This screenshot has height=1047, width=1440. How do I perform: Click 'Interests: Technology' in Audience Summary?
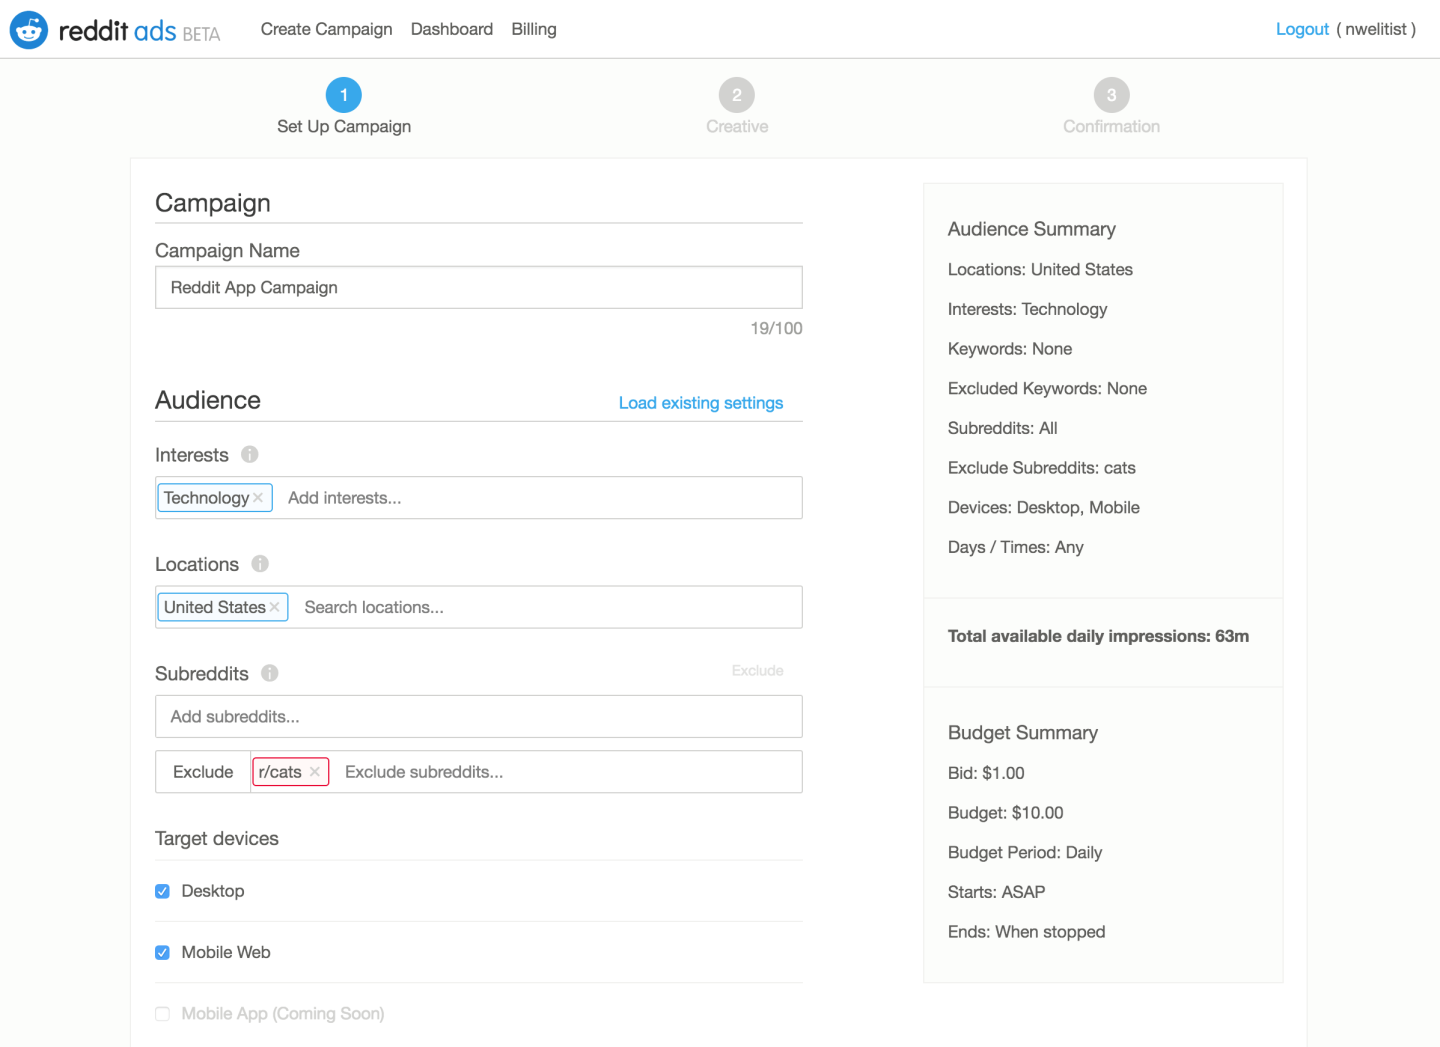click(1027, 309)
